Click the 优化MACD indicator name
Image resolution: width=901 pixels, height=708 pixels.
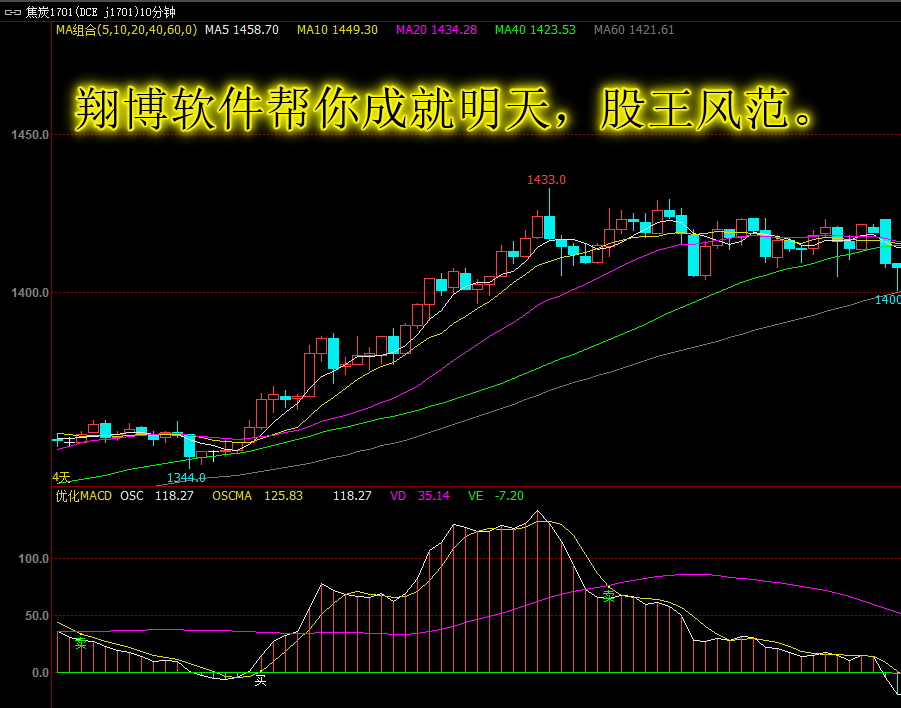click(84, 496)
